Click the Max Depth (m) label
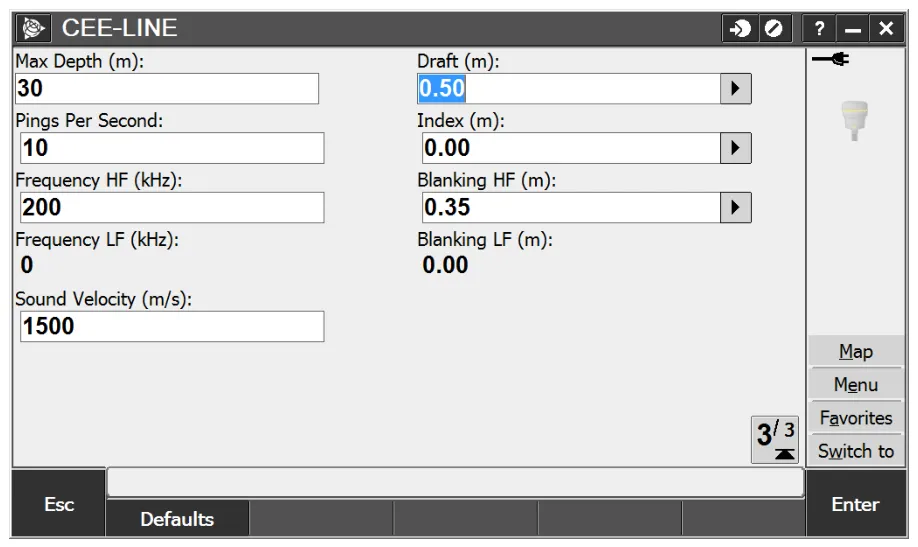The height and width of the screenshot is (547, 918). (80, 61)
